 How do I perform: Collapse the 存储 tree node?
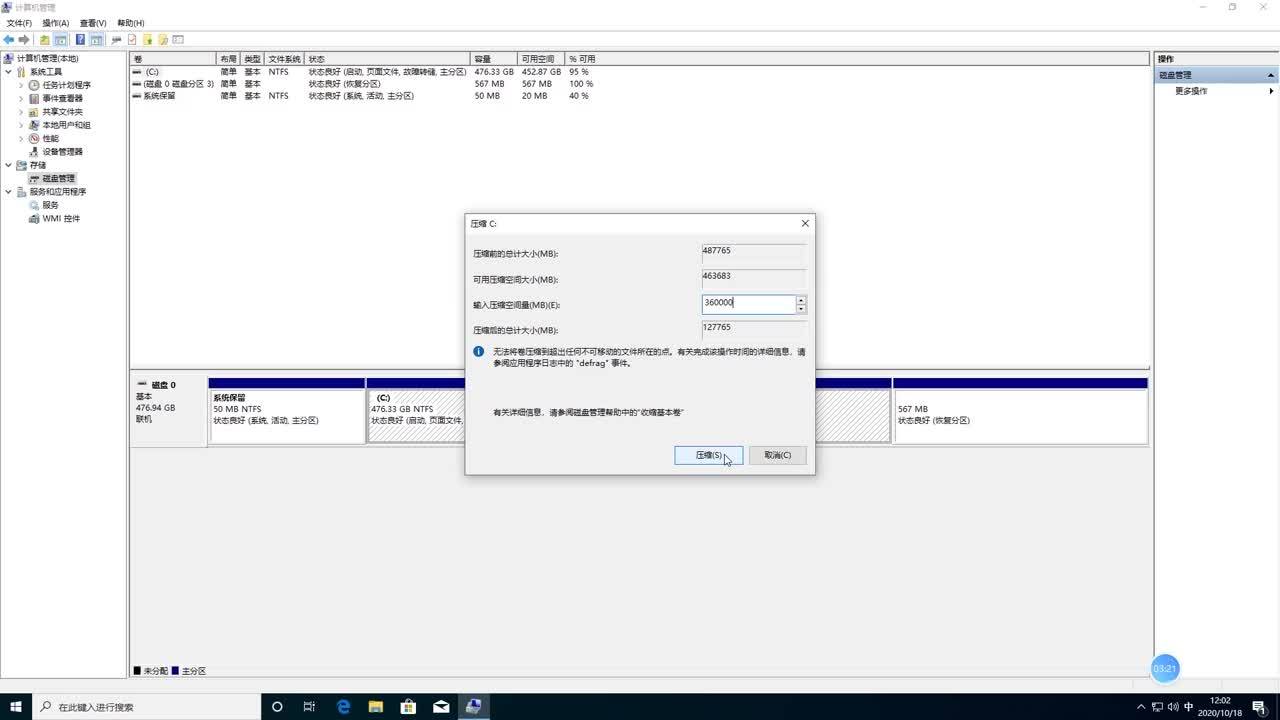click(x=9, y=165)
